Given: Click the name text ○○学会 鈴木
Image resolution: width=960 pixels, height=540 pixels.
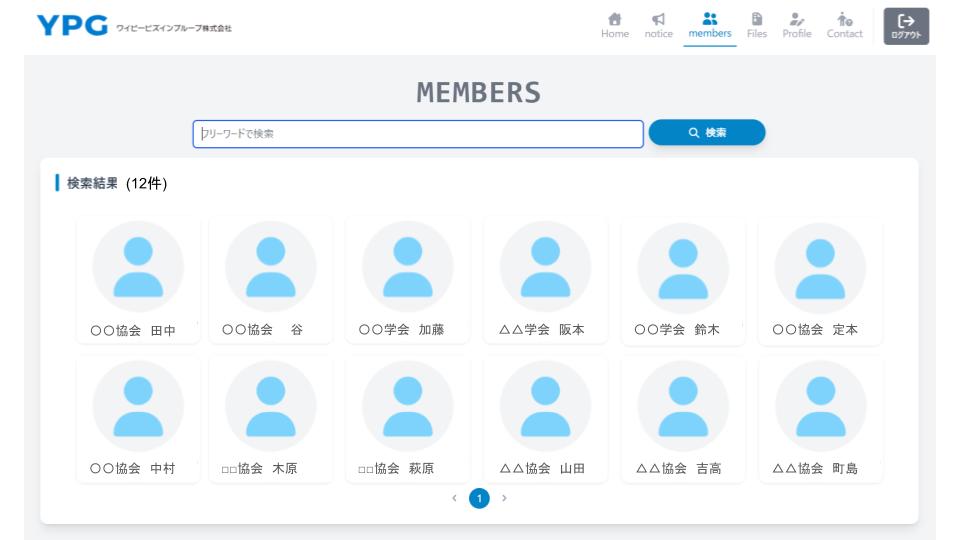Looking at the screenshot, I should tap(677, 329).
